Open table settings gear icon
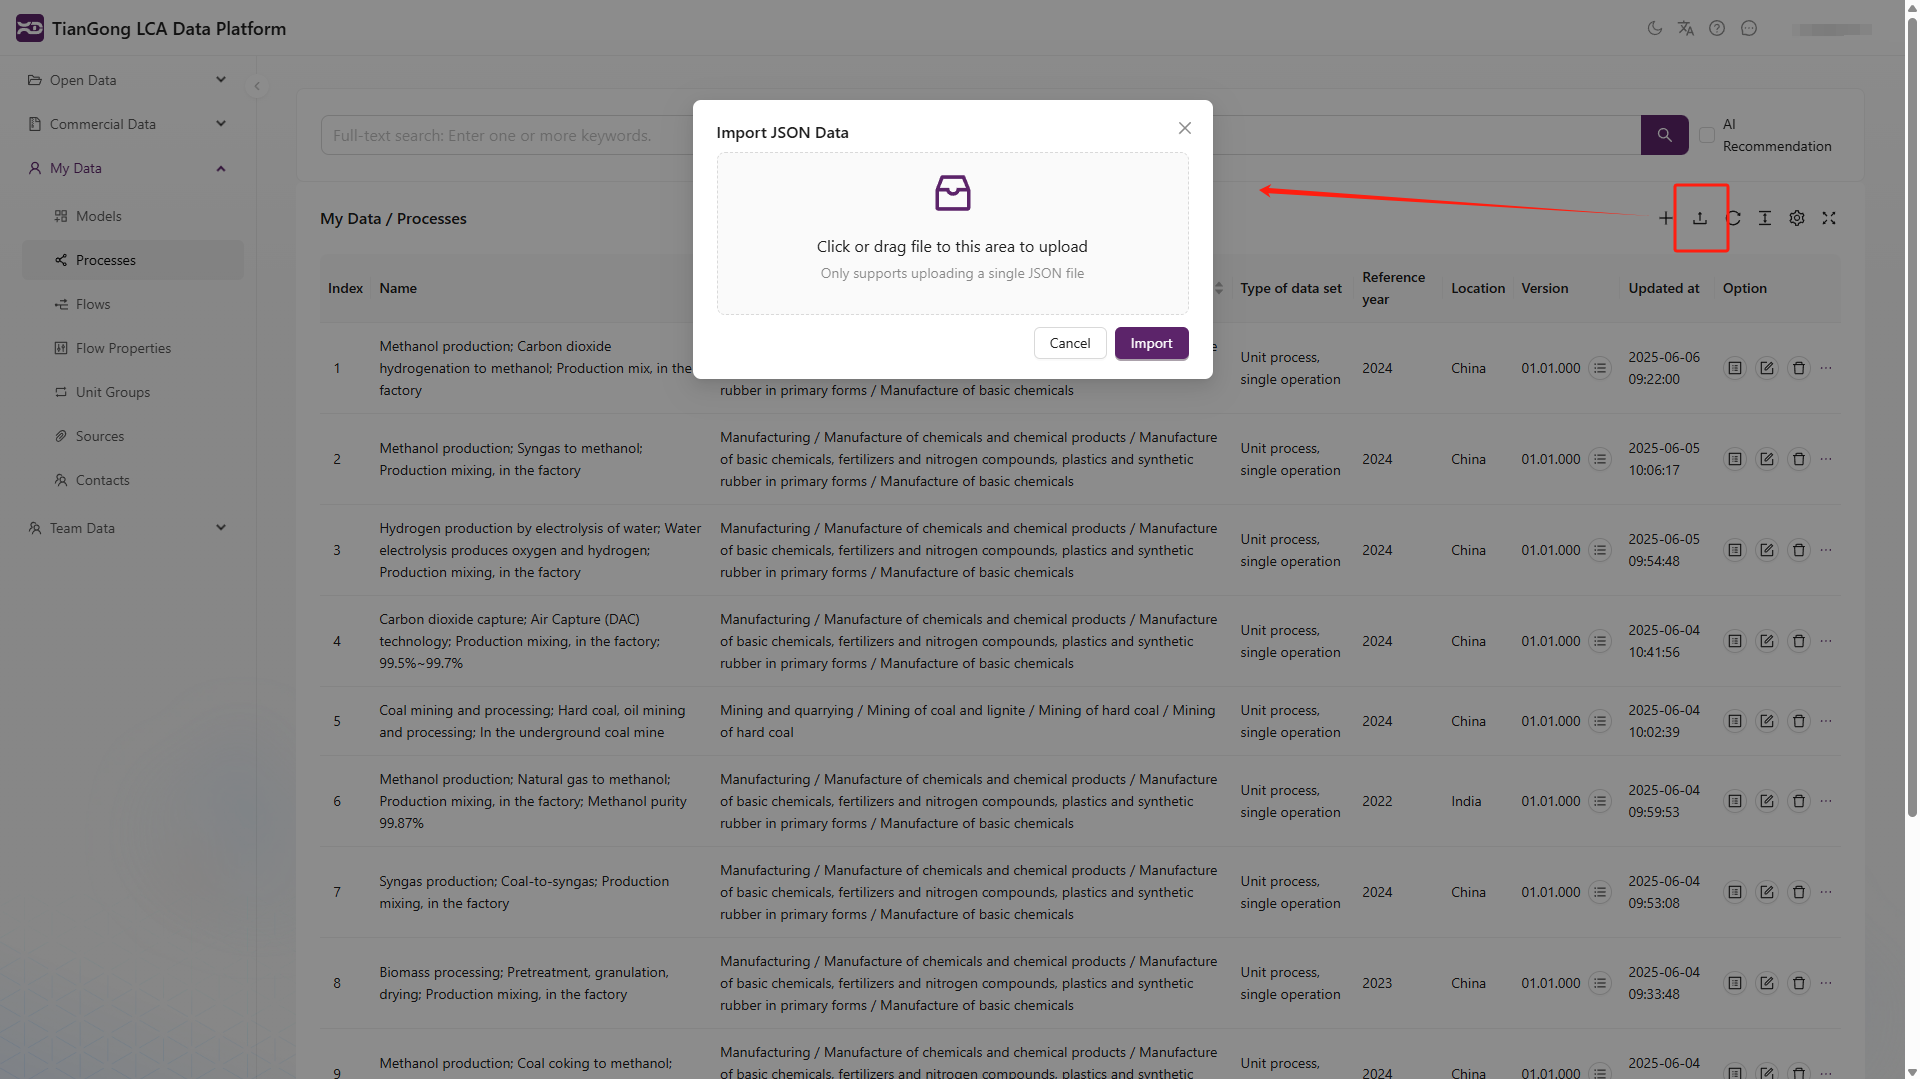The image size is (1920, 1079). pos(1797,218)
